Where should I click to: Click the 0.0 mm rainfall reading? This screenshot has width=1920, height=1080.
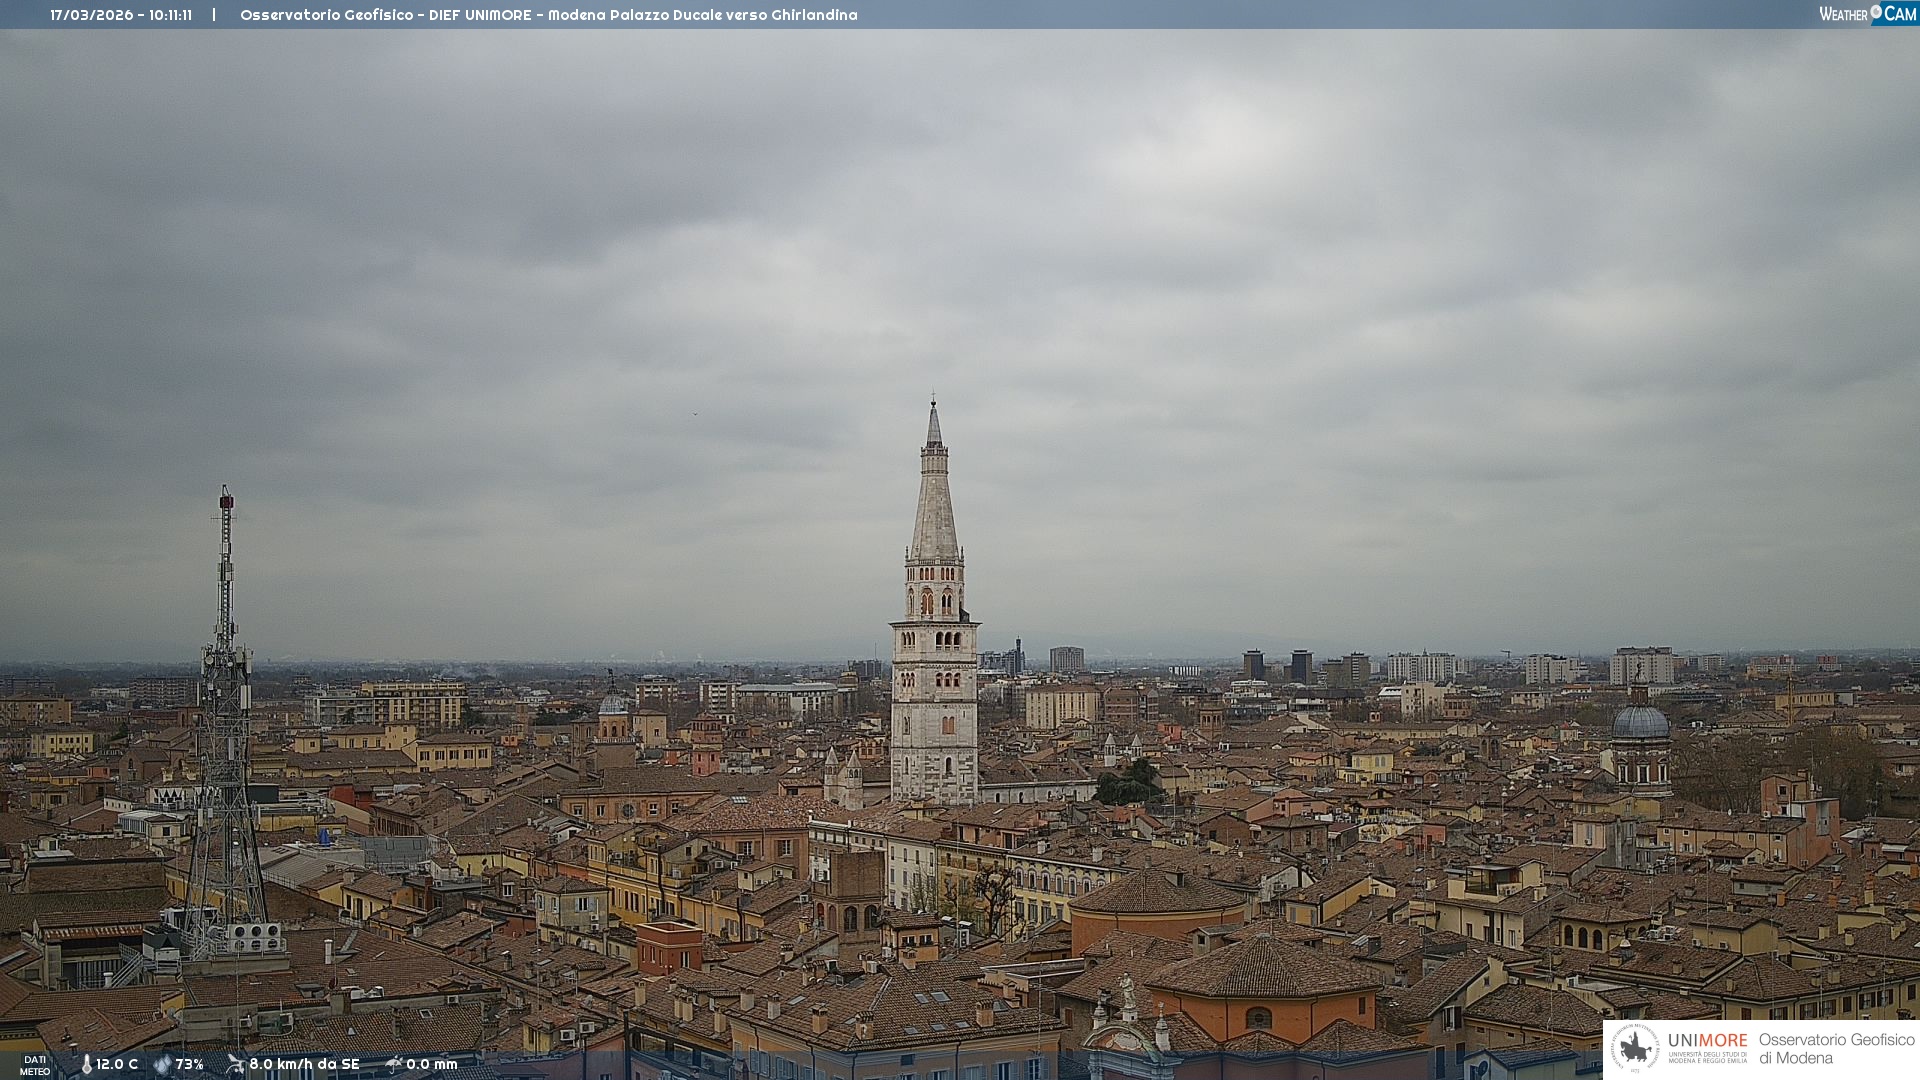431,1064
